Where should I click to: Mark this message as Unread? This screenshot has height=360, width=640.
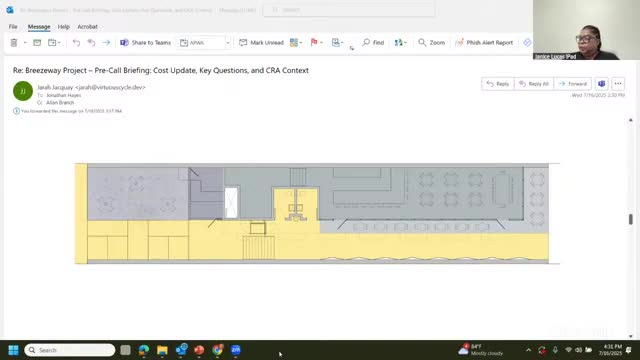[261, 42]
